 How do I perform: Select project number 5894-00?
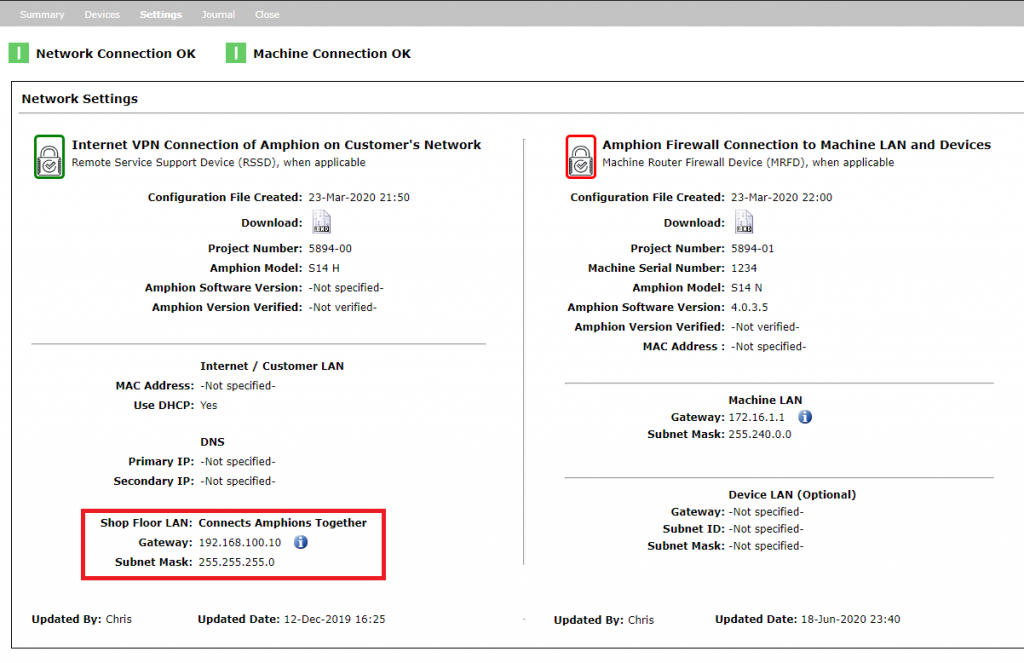330,248
